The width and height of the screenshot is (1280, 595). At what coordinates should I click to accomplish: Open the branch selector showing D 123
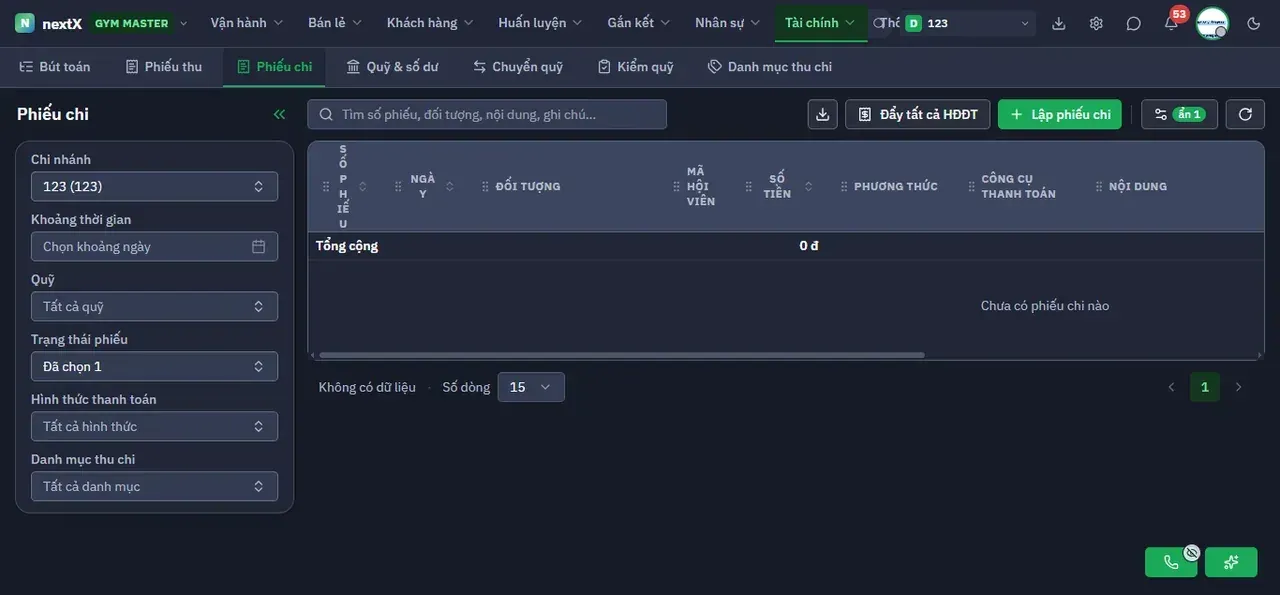(968, 23)
